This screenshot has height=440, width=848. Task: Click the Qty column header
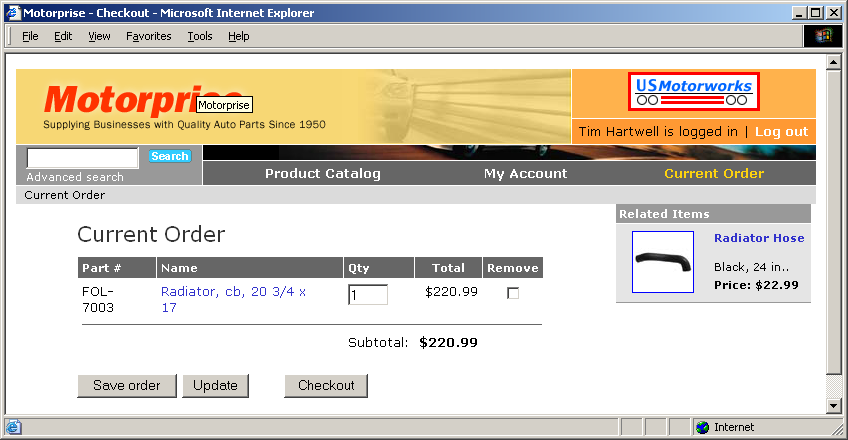pos(379,268)
